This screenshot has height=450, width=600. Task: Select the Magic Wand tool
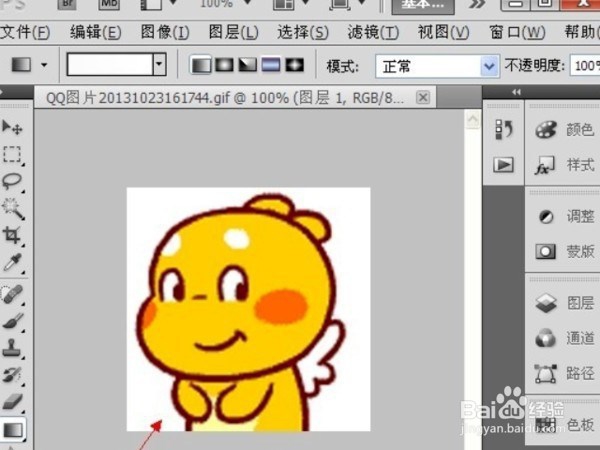coord(12,209)
